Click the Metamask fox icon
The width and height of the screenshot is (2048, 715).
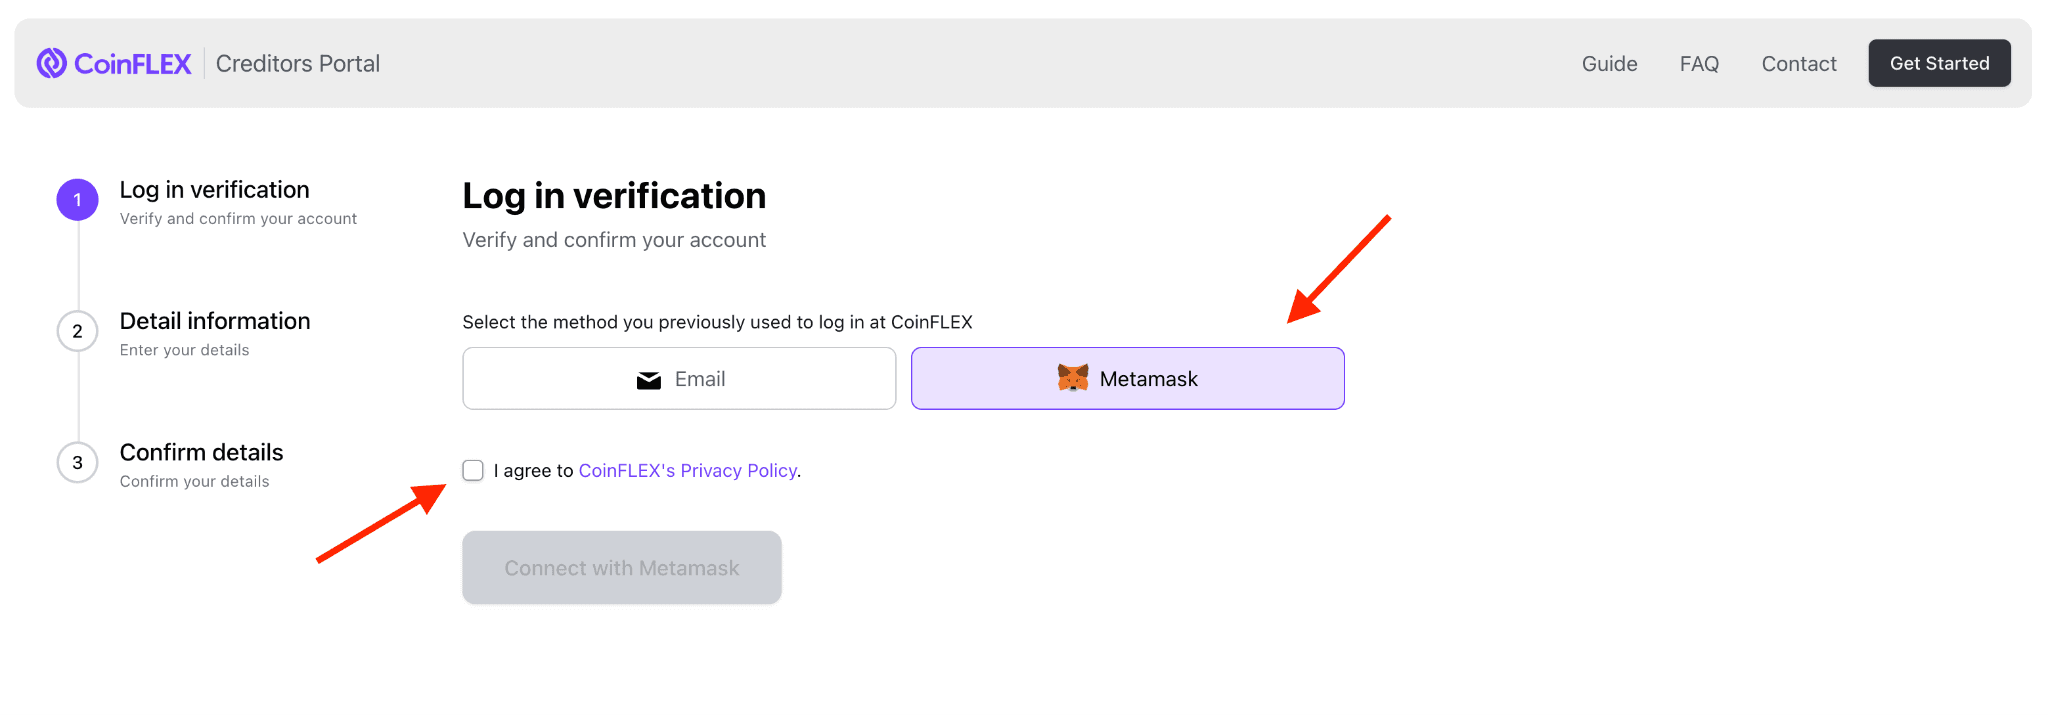(1072, 378)
